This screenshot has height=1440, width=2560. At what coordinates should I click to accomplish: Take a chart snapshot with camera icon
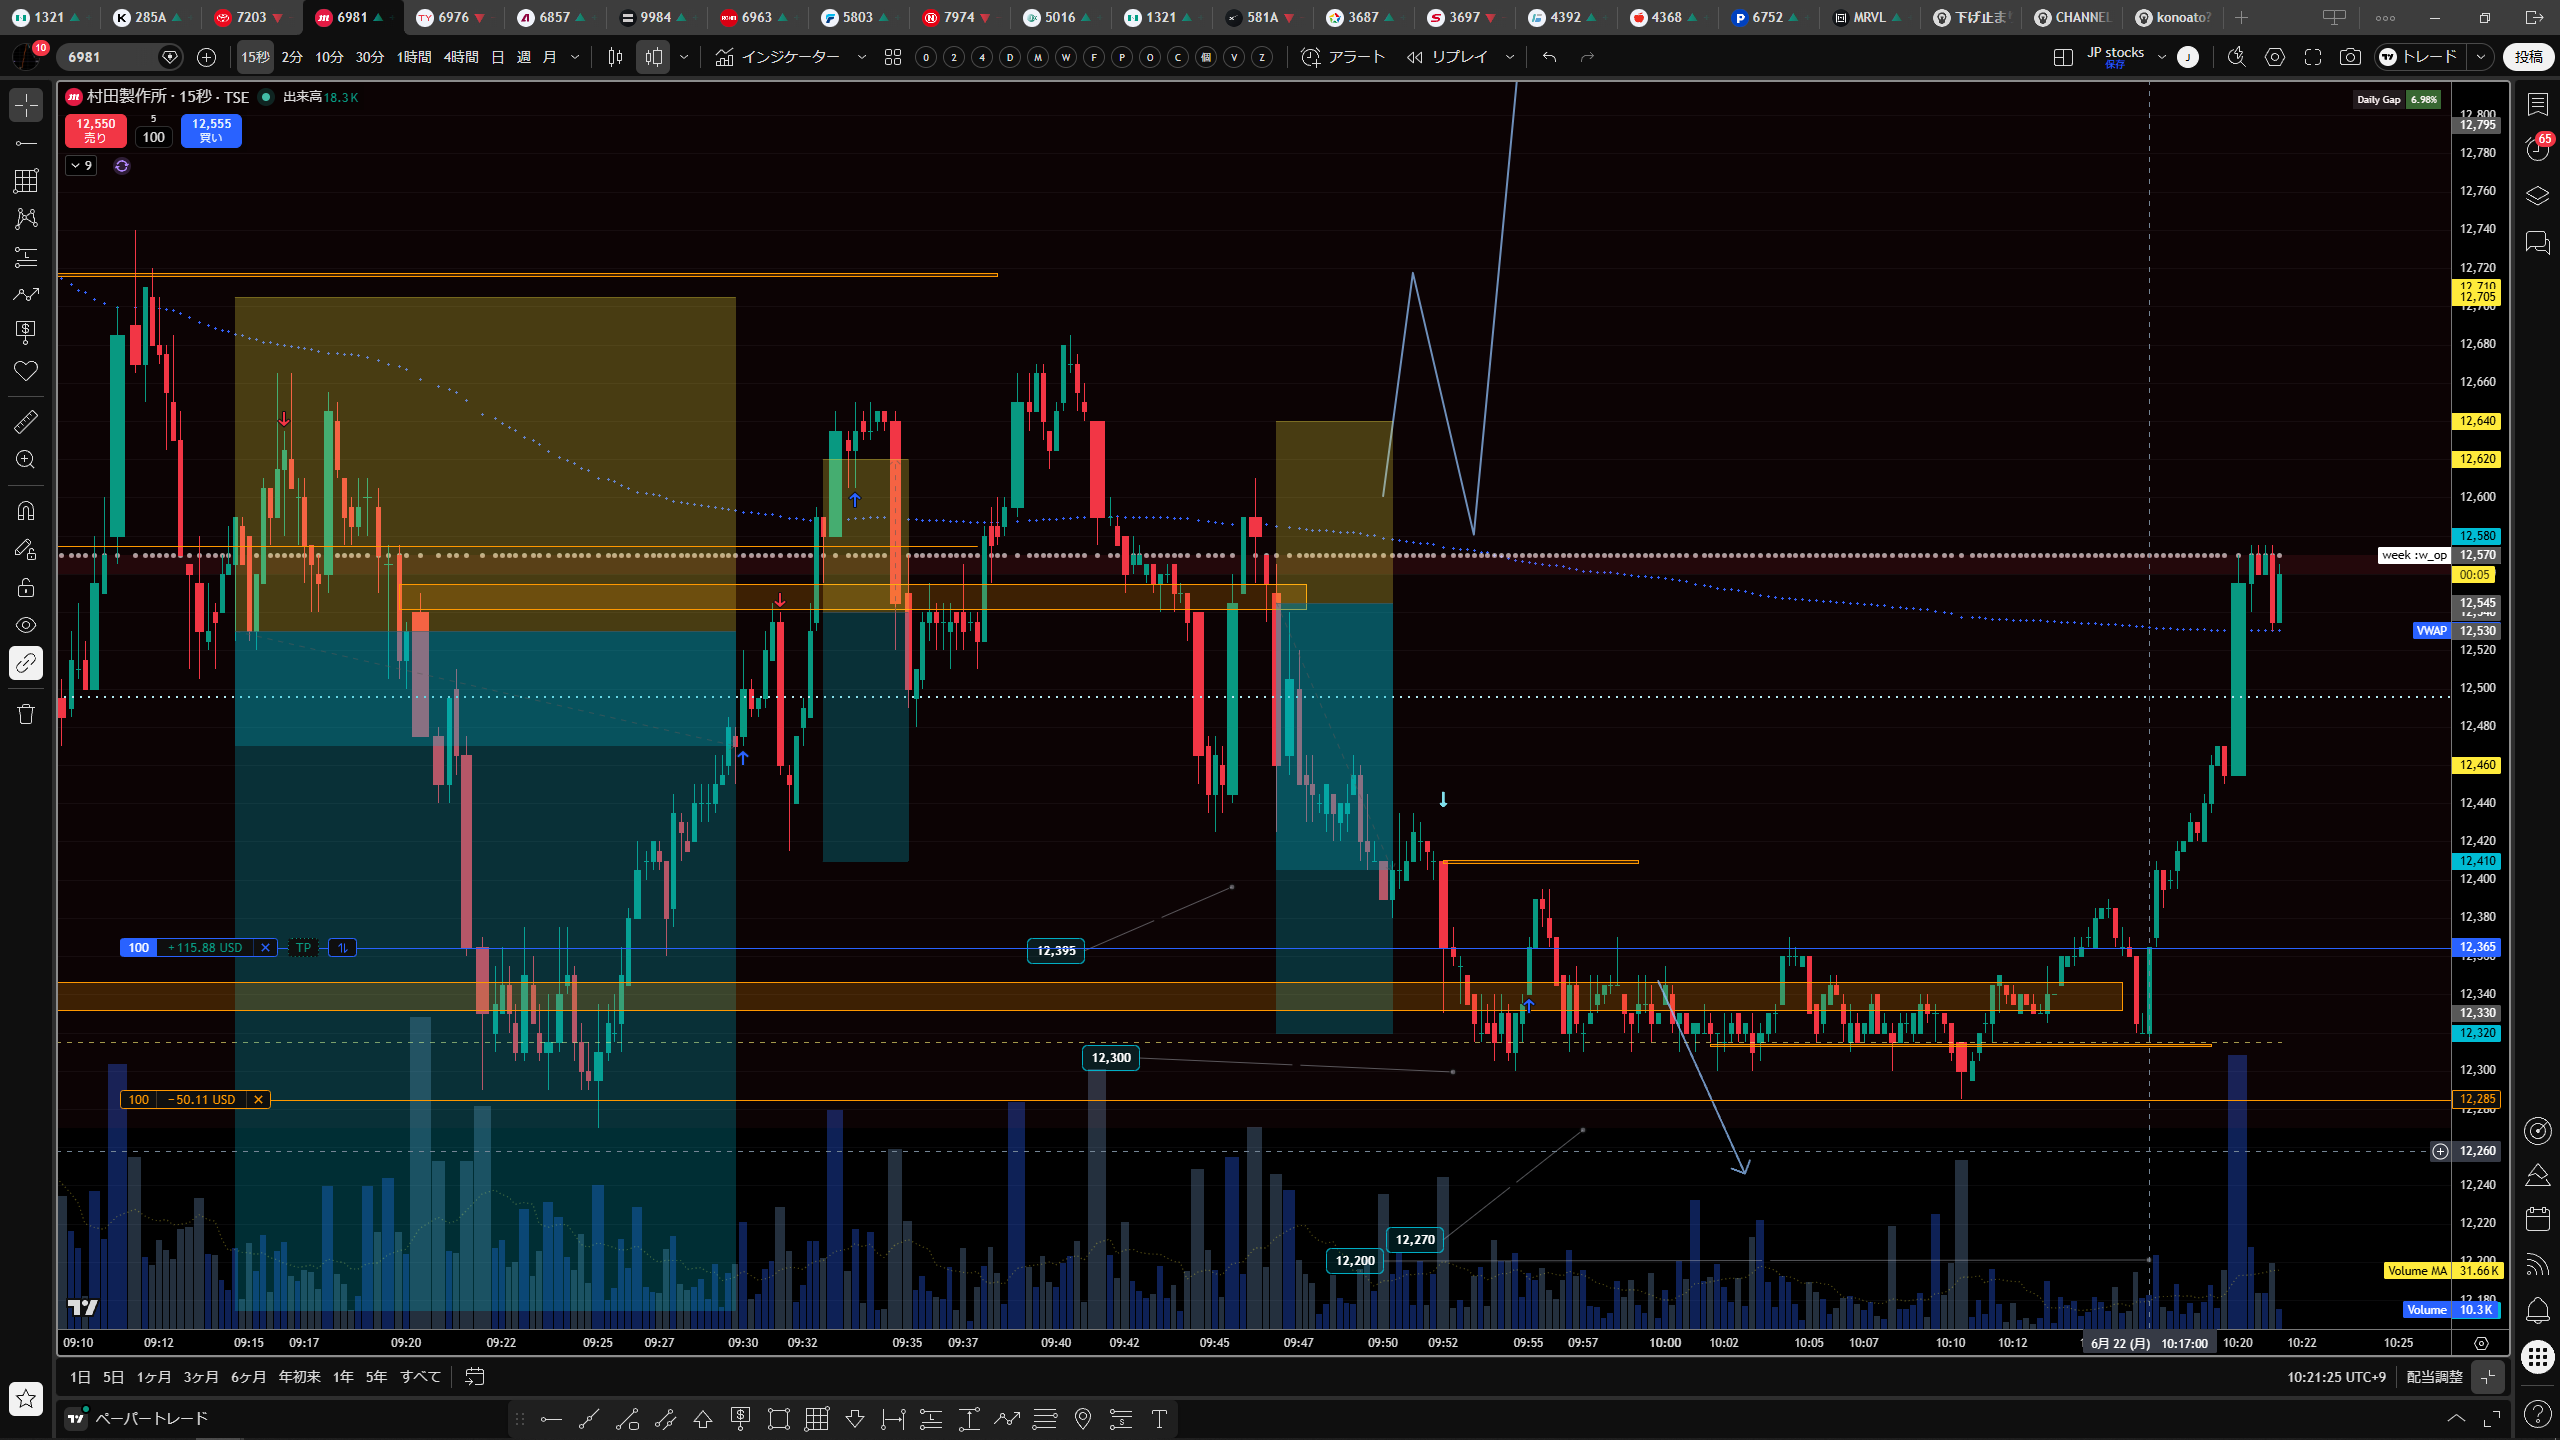[2350, 57]
